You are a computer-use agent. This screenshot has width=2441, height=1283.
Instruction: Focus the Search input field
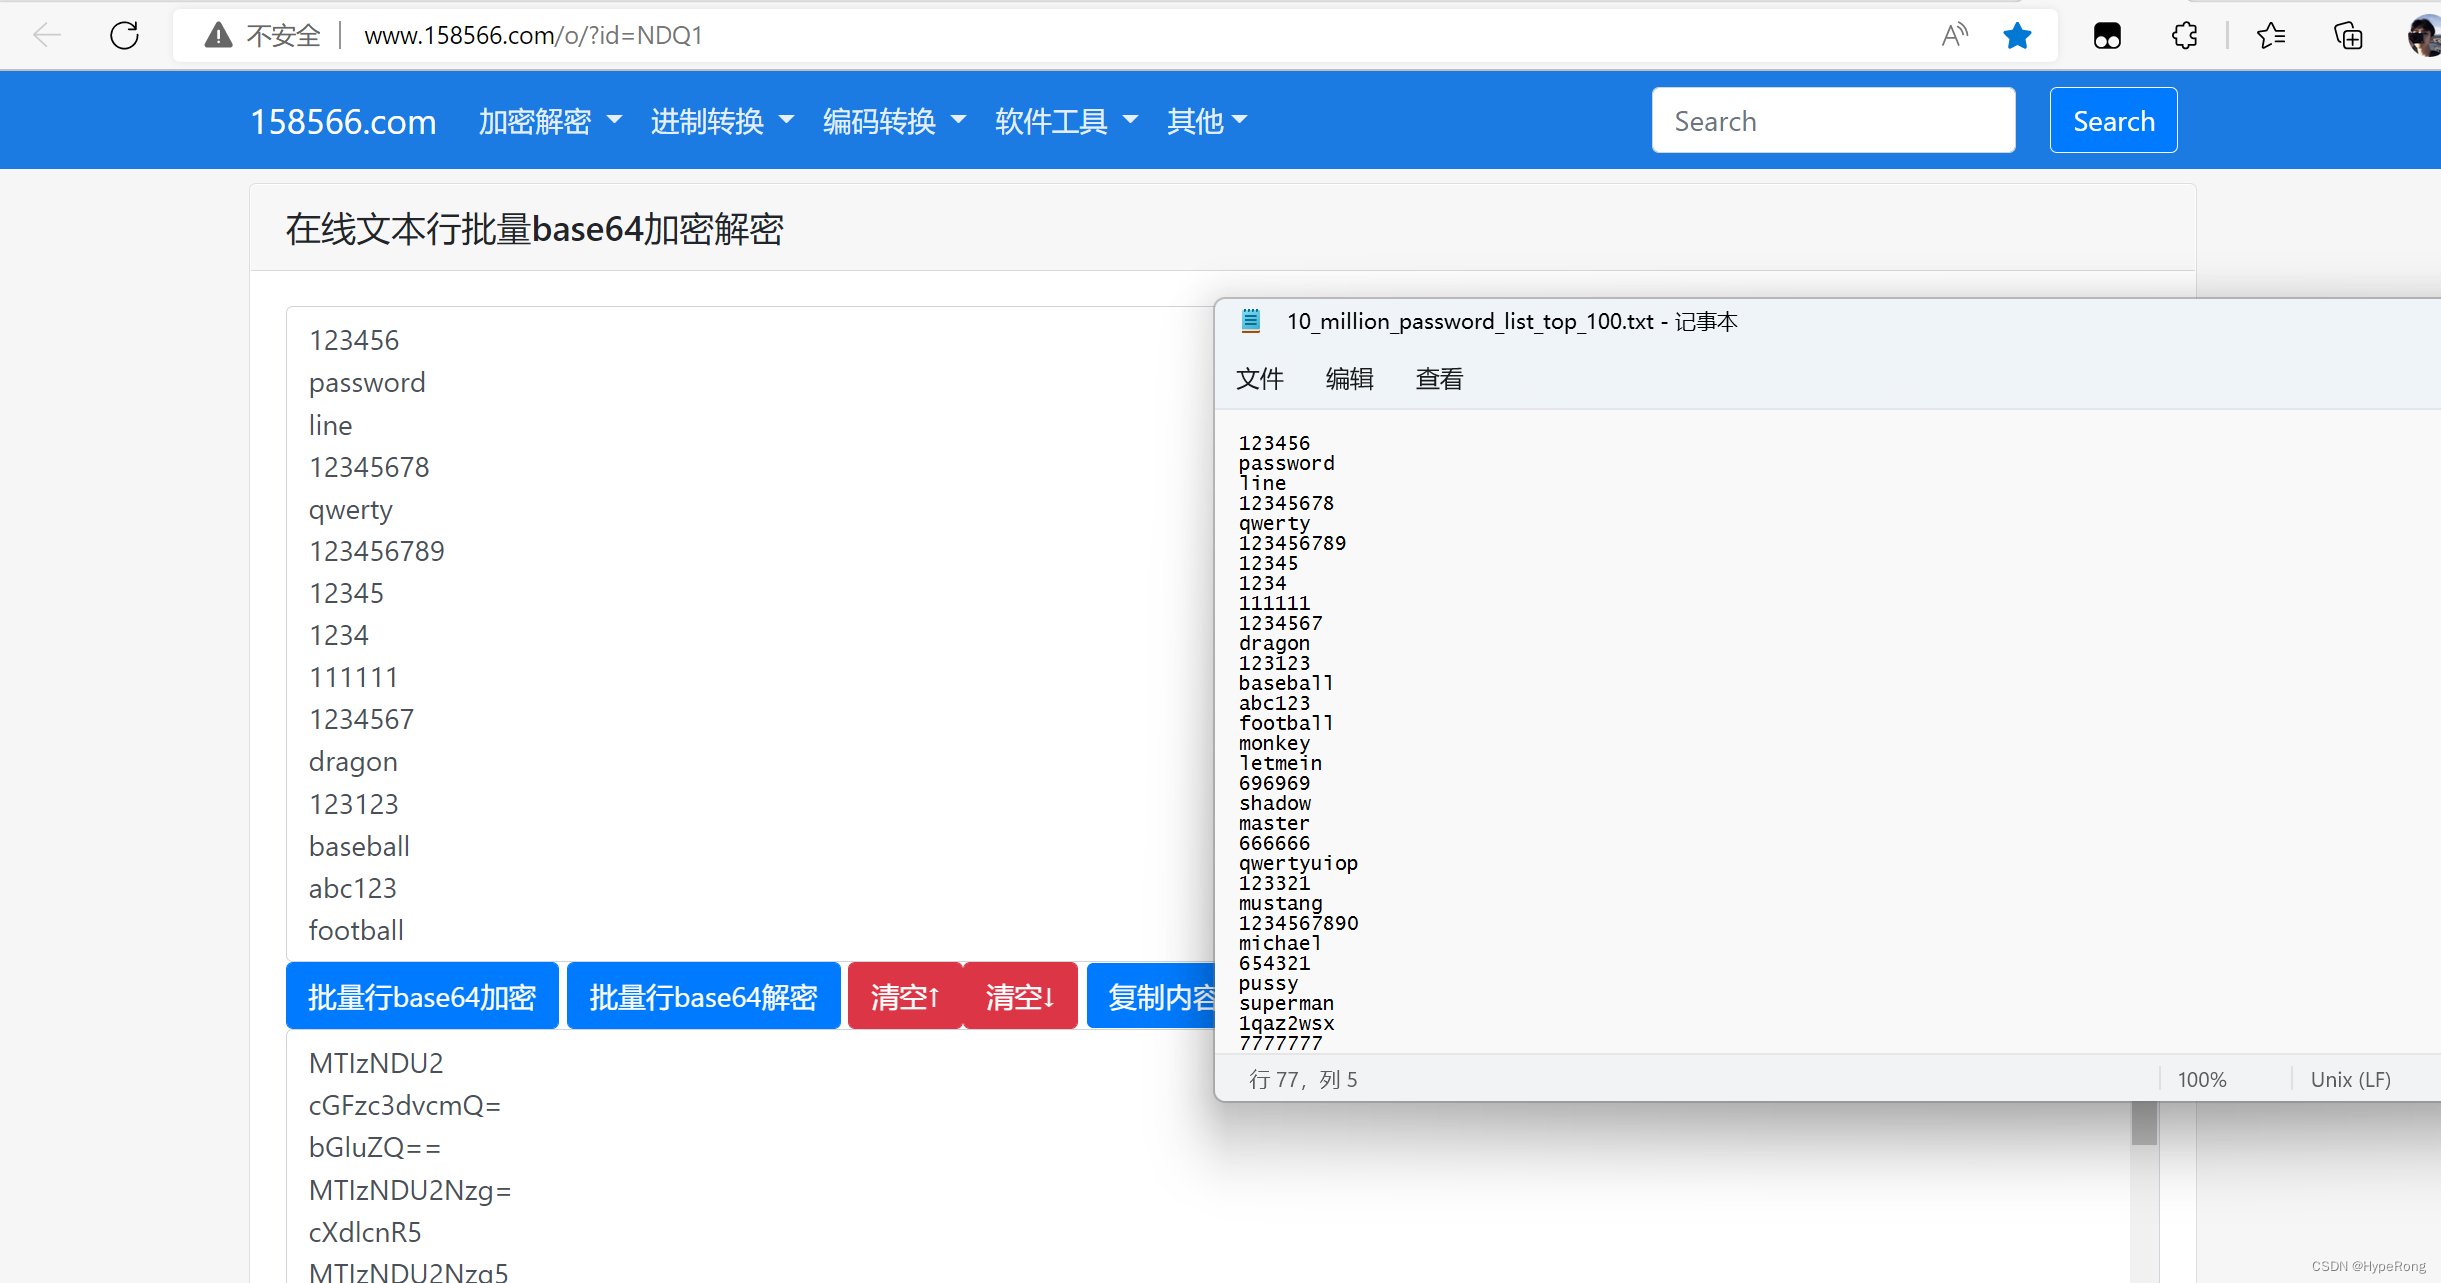click(1833, 120)
